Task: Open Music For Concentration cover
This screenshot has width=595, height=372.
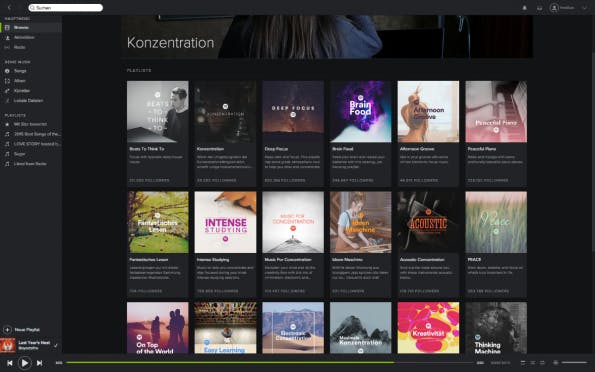Action: click(x=293, y=222)
